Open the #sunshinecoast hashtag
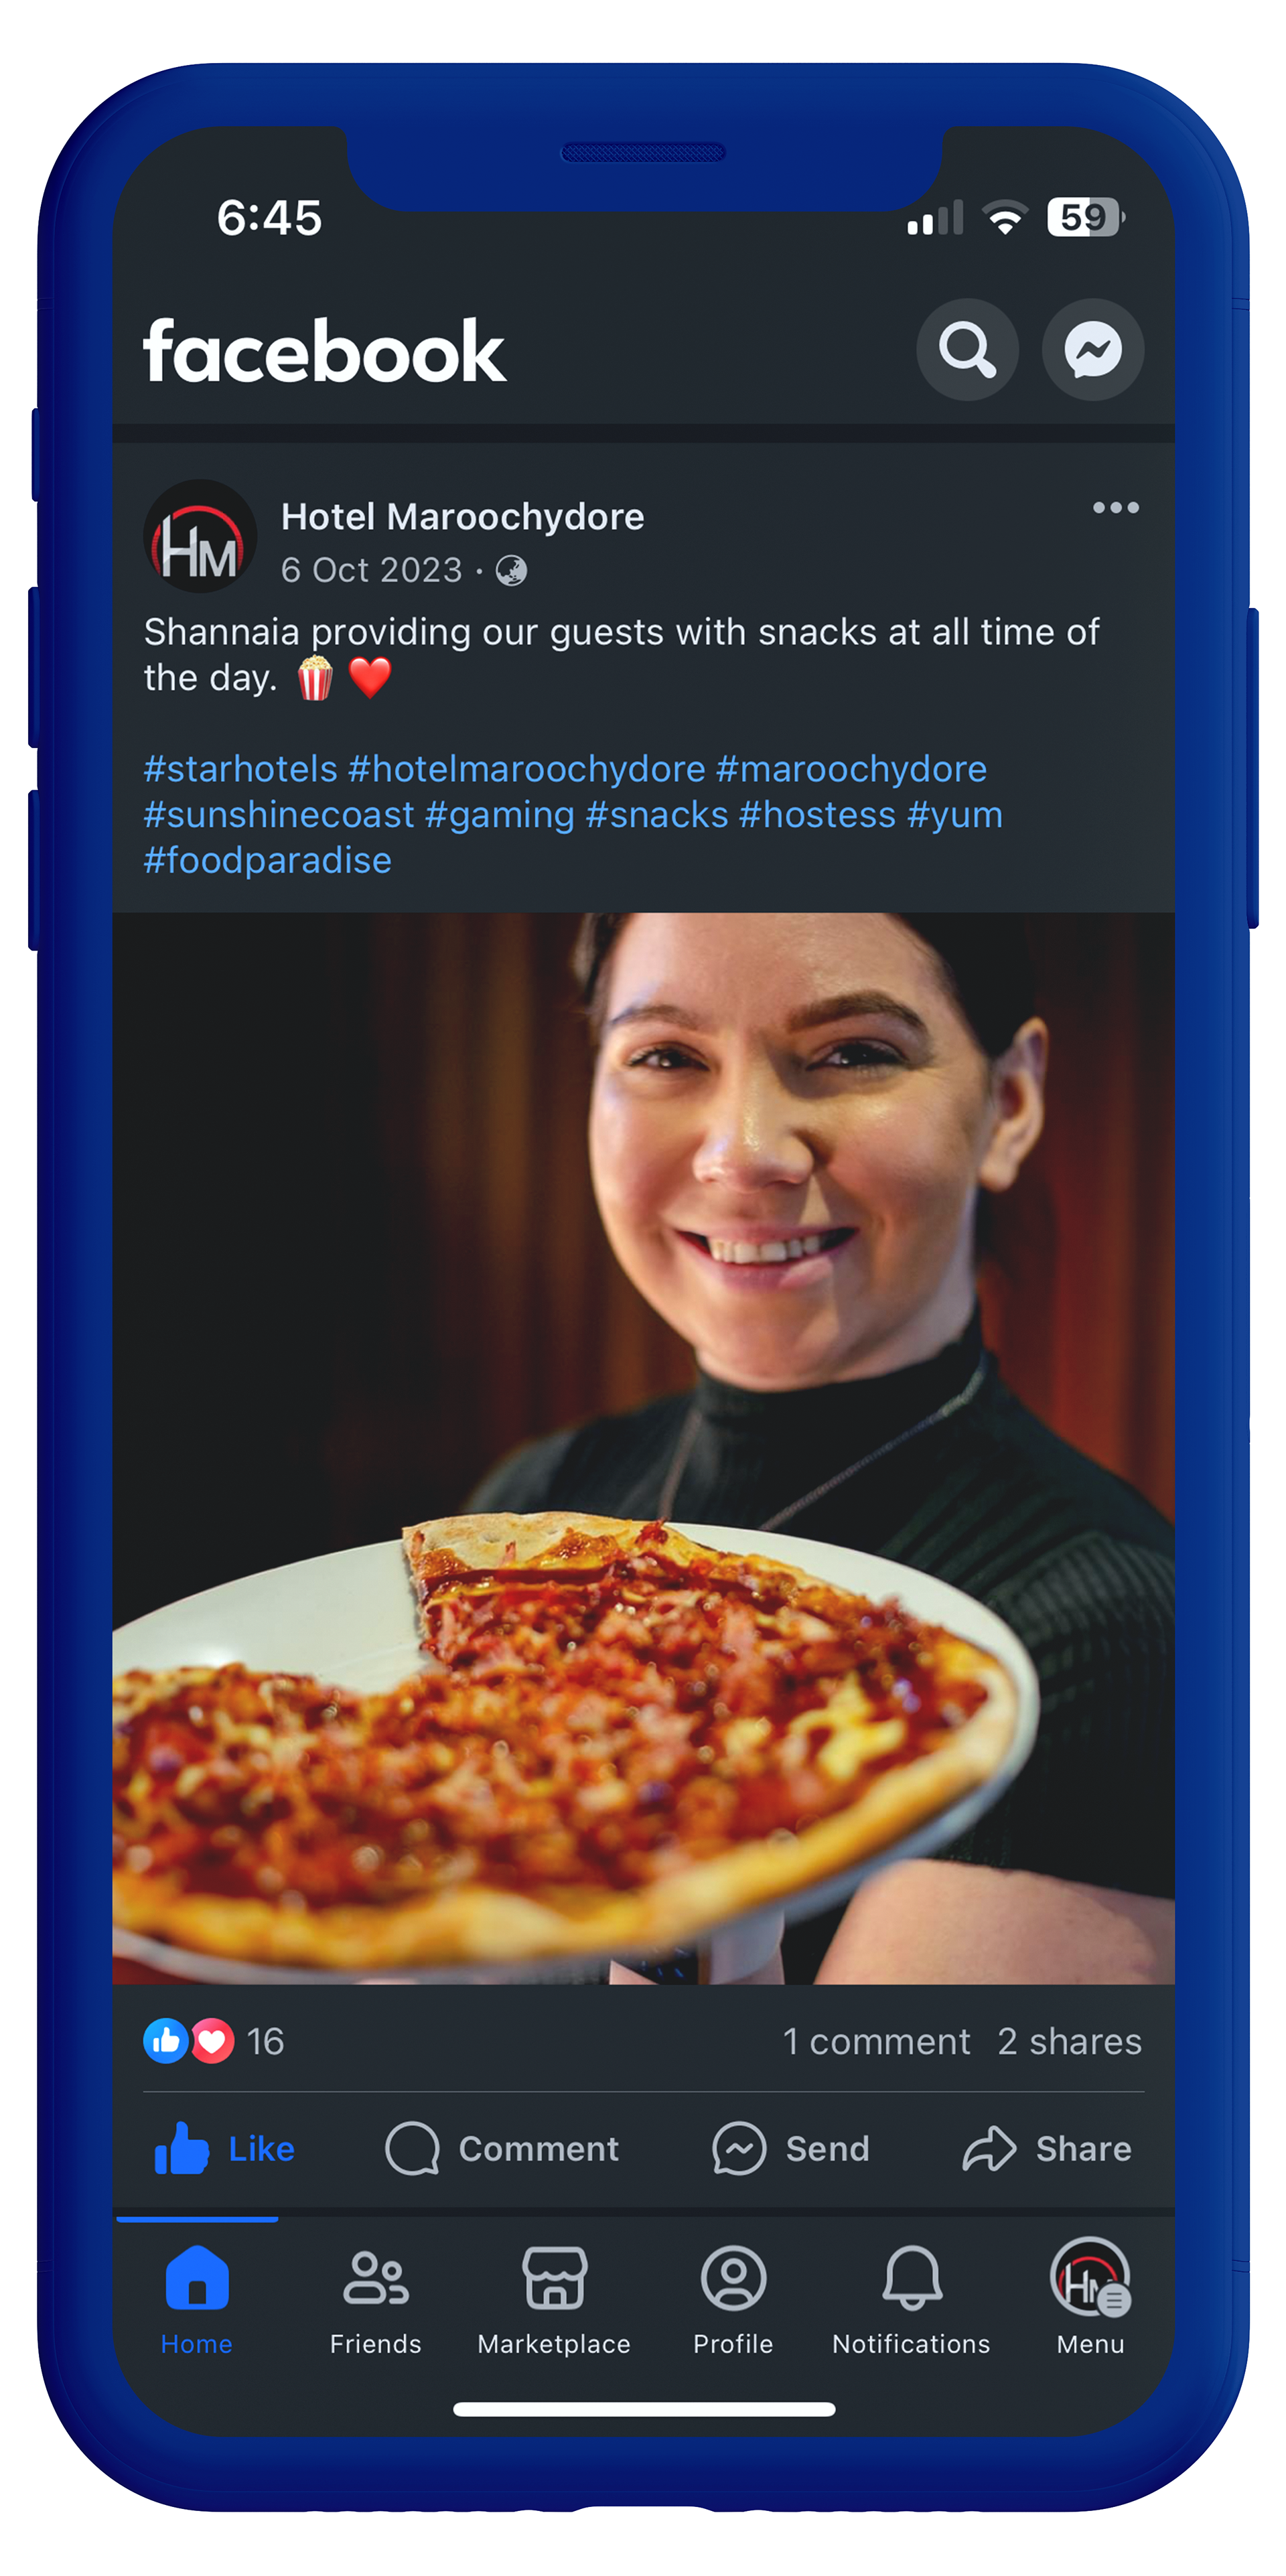Image resolution: width=1286 pixels, height=2576 pixels. coord(278,815)
